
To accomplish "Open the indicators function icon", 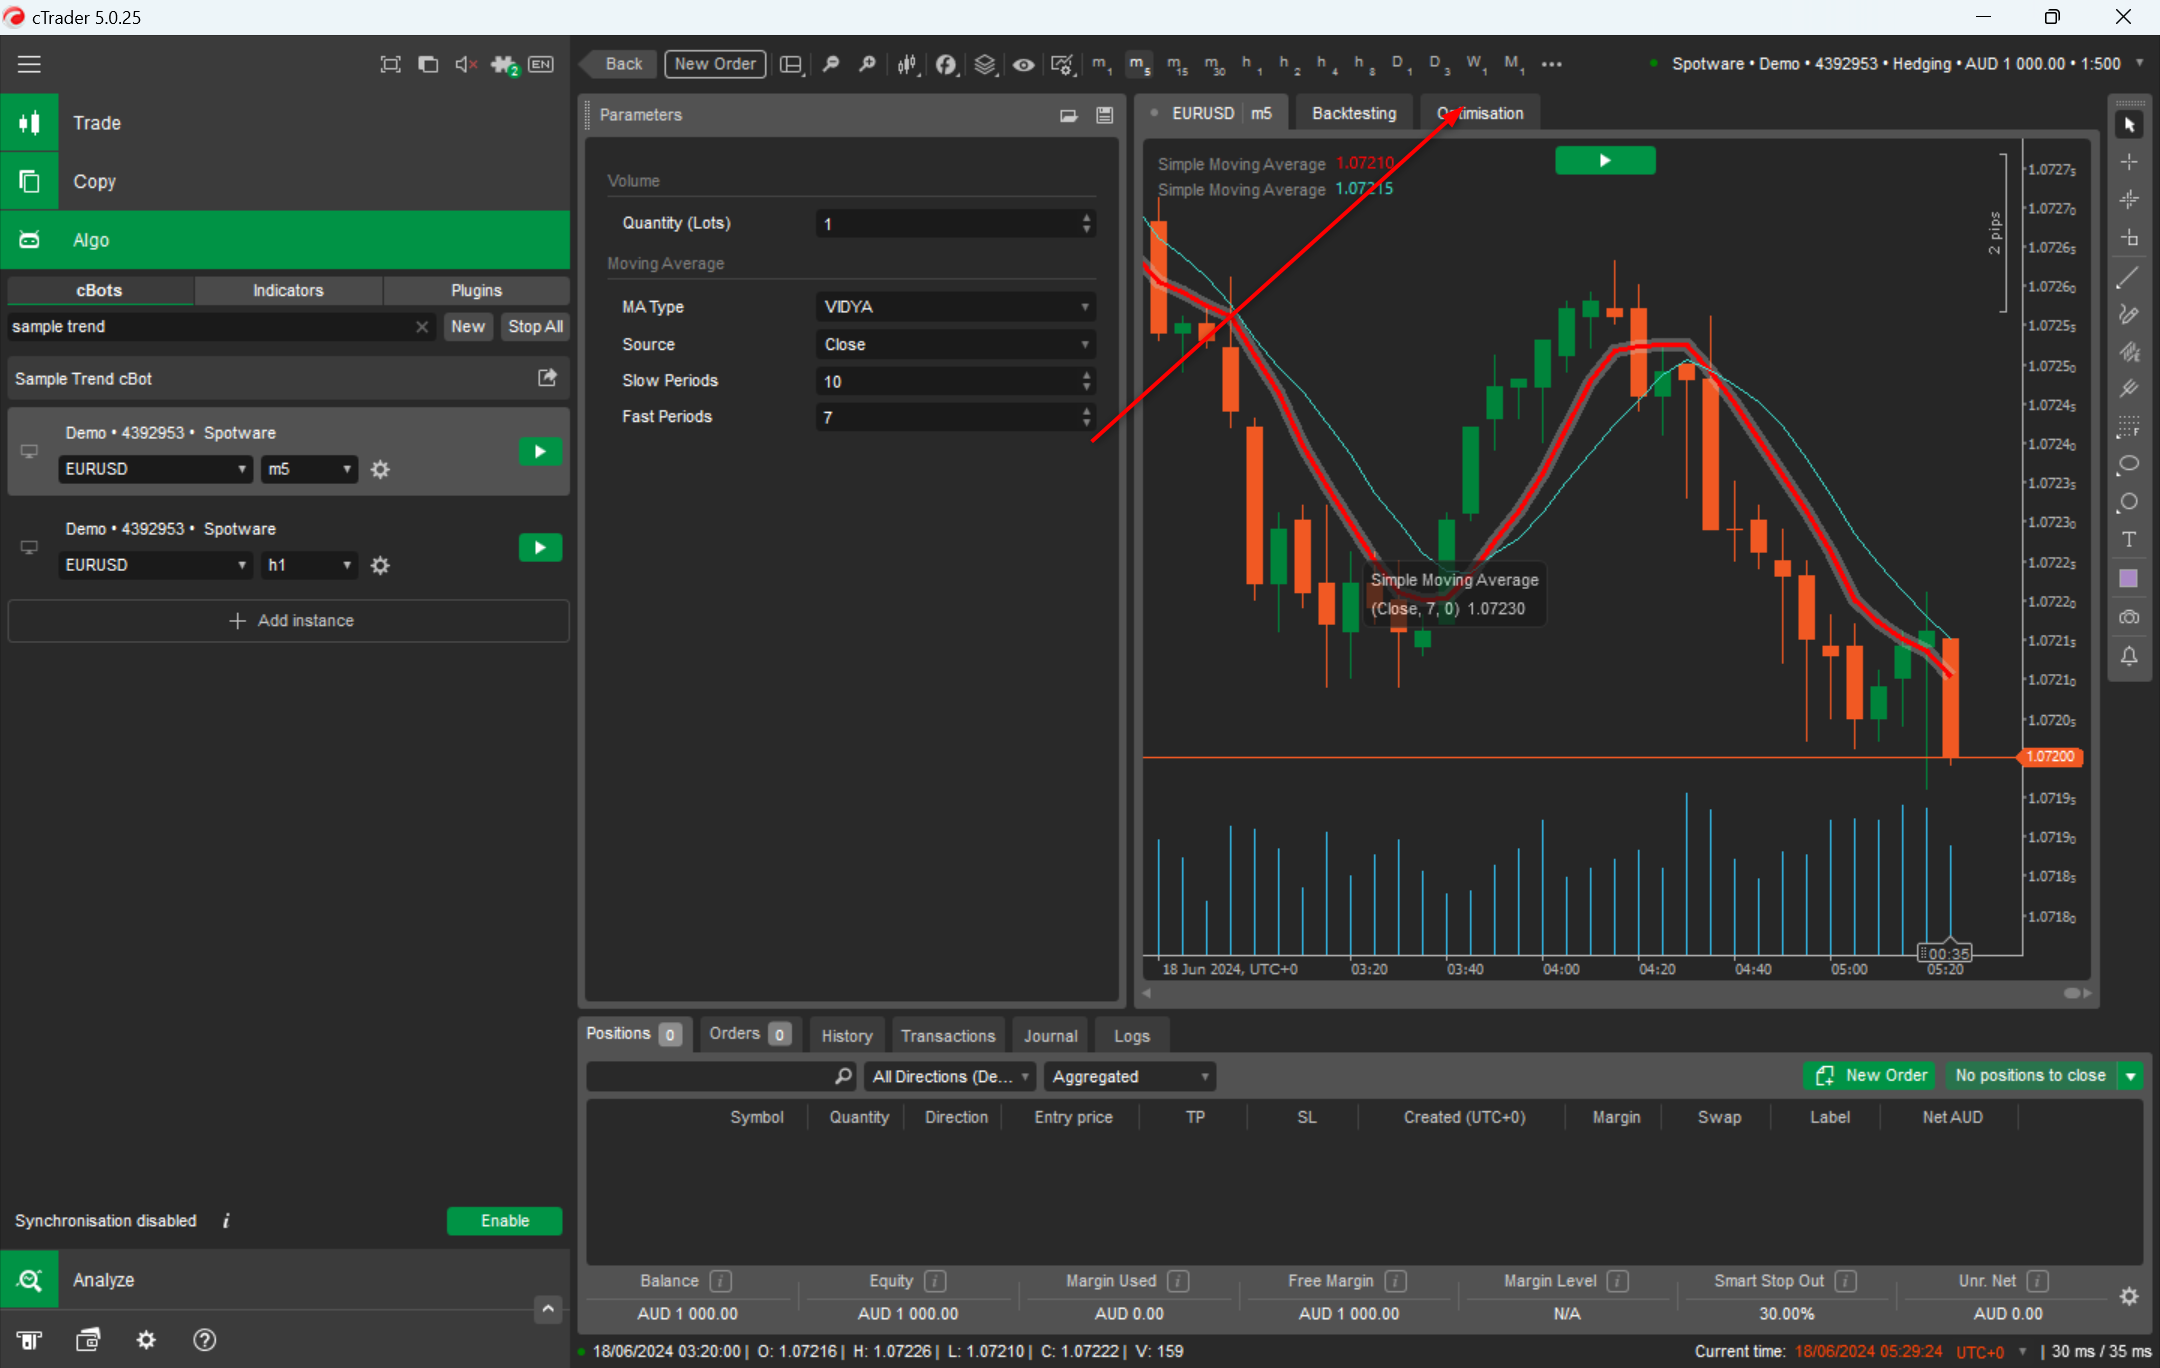I will click(x=946, y=64).
